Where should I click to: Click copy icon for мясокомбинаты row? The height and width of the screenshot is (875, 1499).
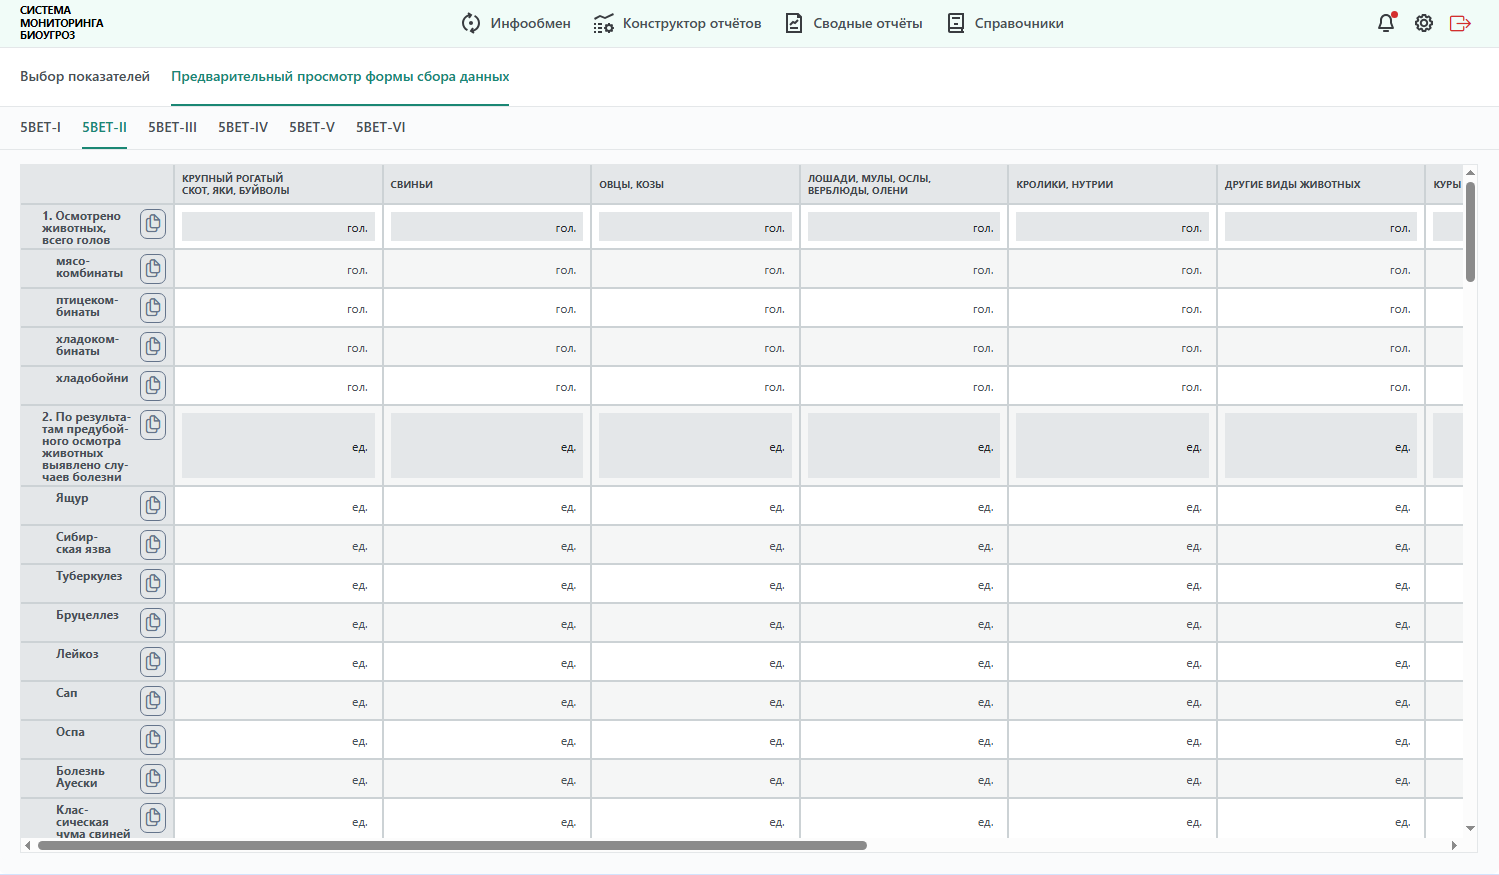[x=153, y=268]
